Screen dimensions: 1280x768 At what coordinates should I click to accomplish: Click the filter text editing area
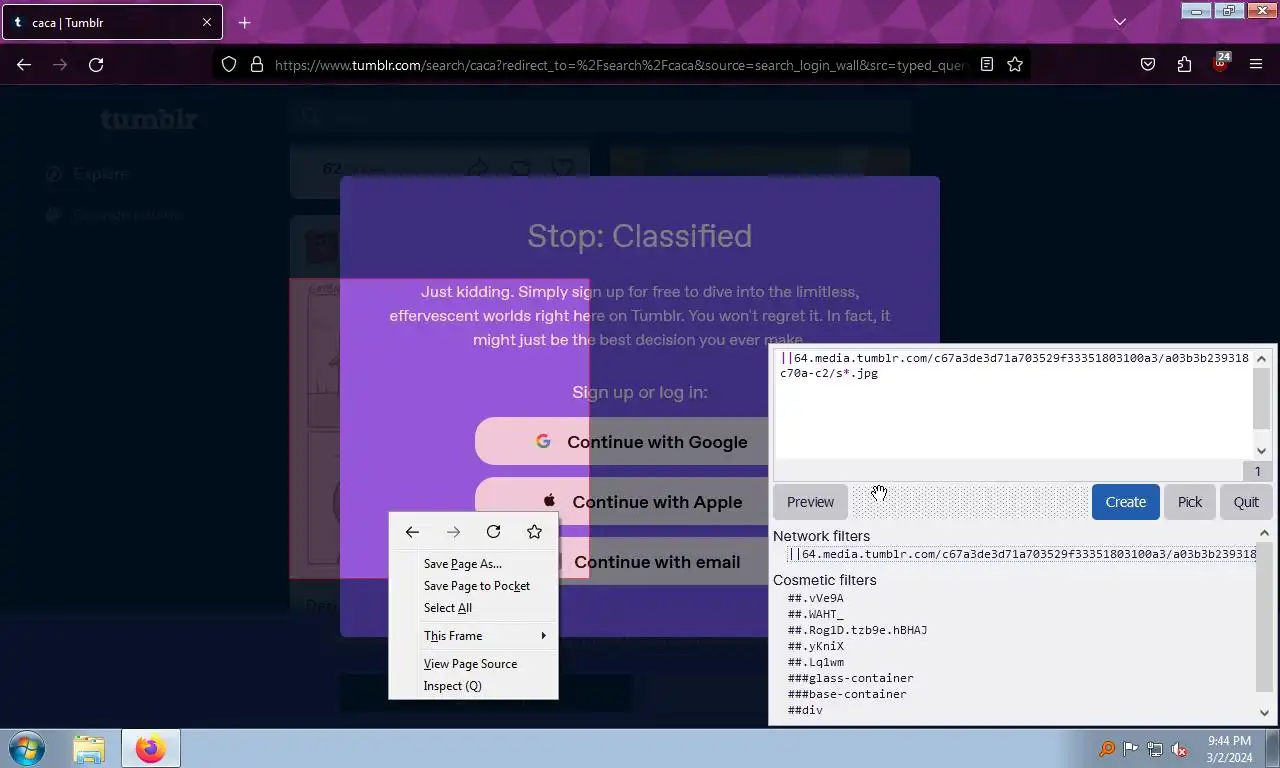coord(1012,404)
